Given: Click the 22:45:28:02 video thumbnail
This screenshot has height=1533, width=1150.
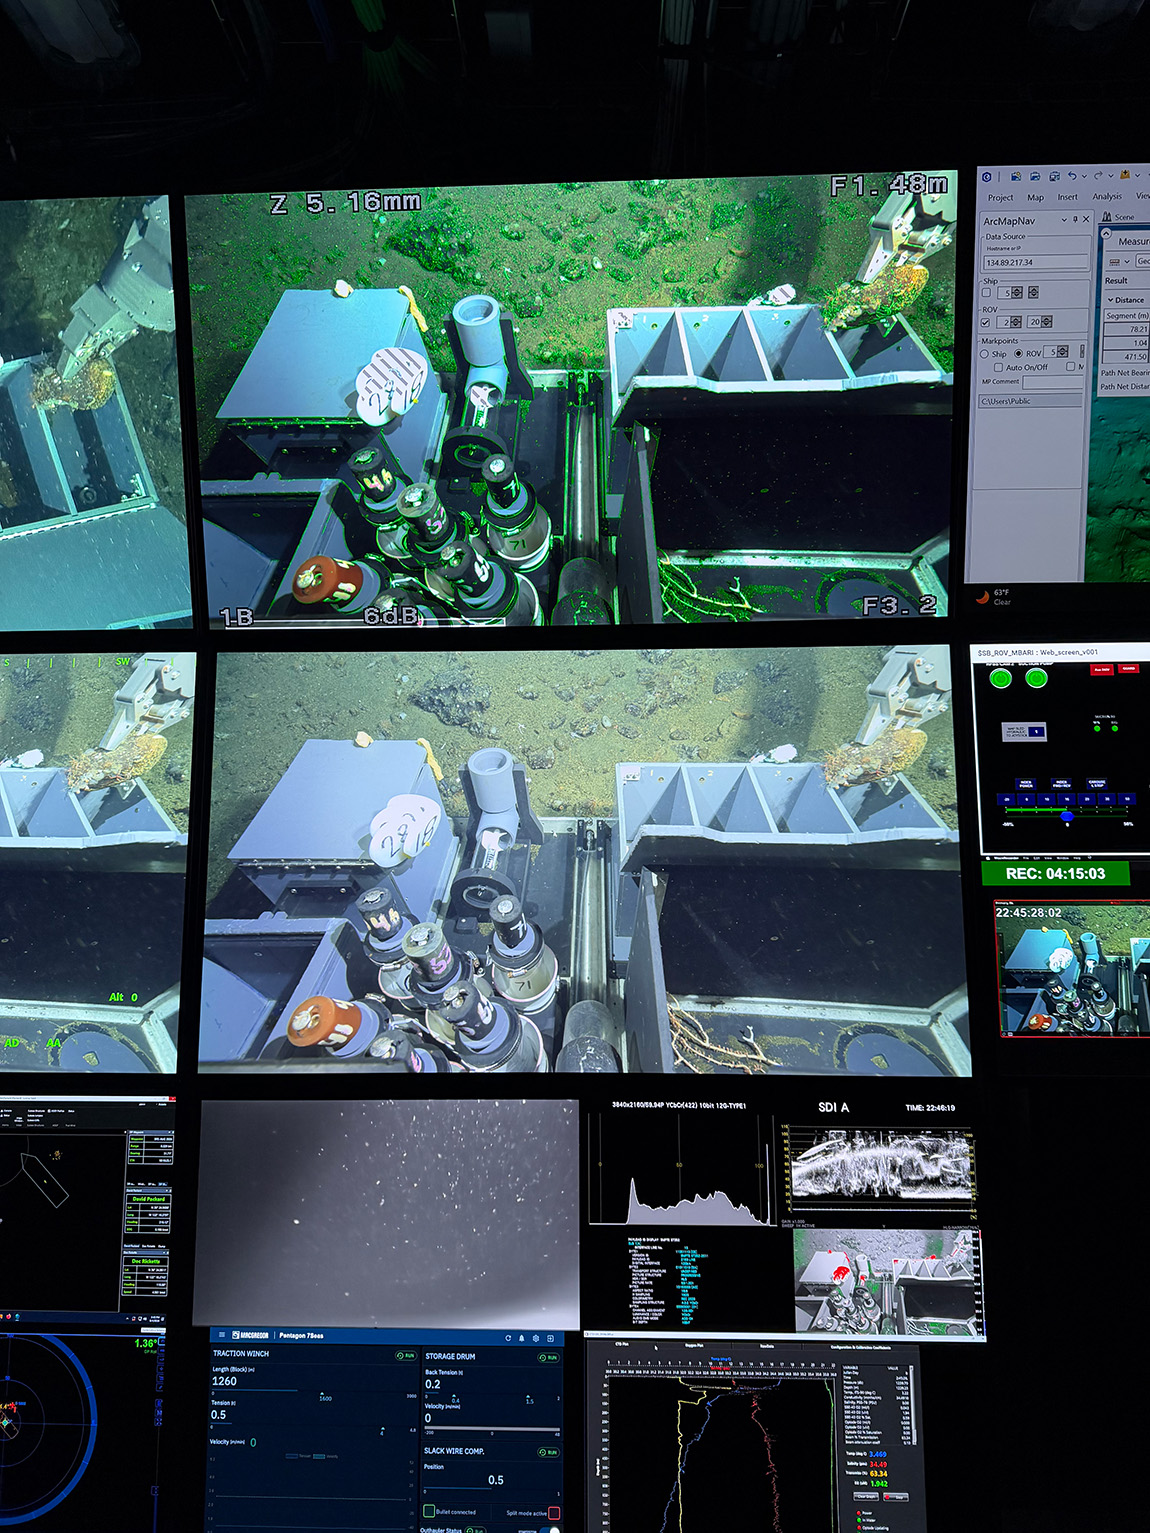Looking at the screenshot, I should click(x=1070, y=968).
